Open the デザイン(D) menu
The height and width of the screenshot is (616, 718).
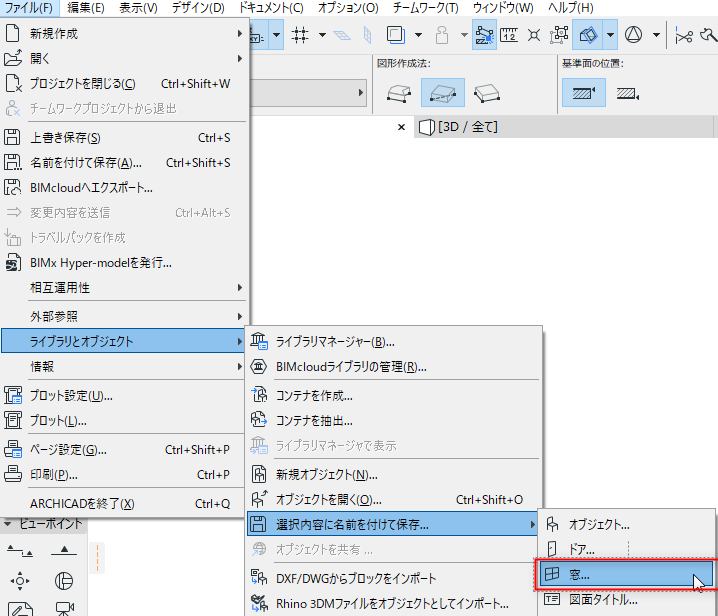pyautogui.click(x=198, y=8)
